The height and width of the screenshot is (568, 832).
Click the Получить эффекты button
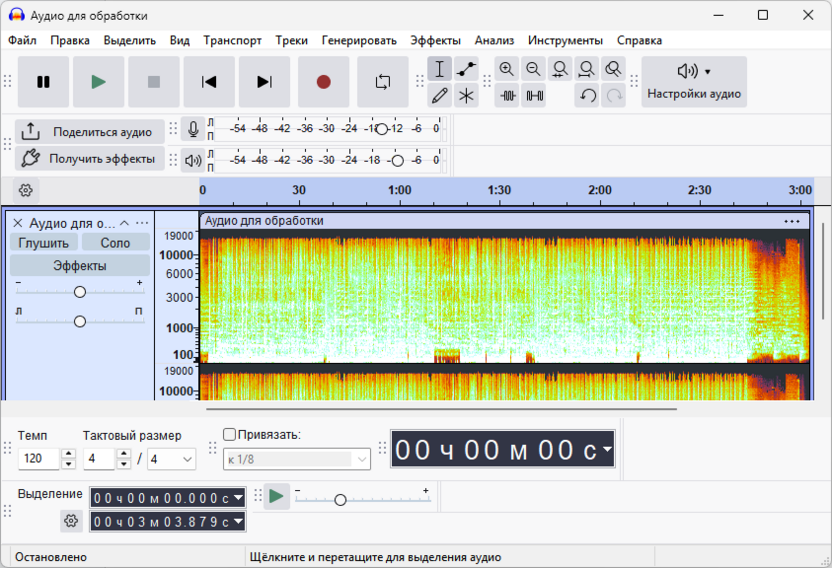pyautogui.click(x=90, y=158)
